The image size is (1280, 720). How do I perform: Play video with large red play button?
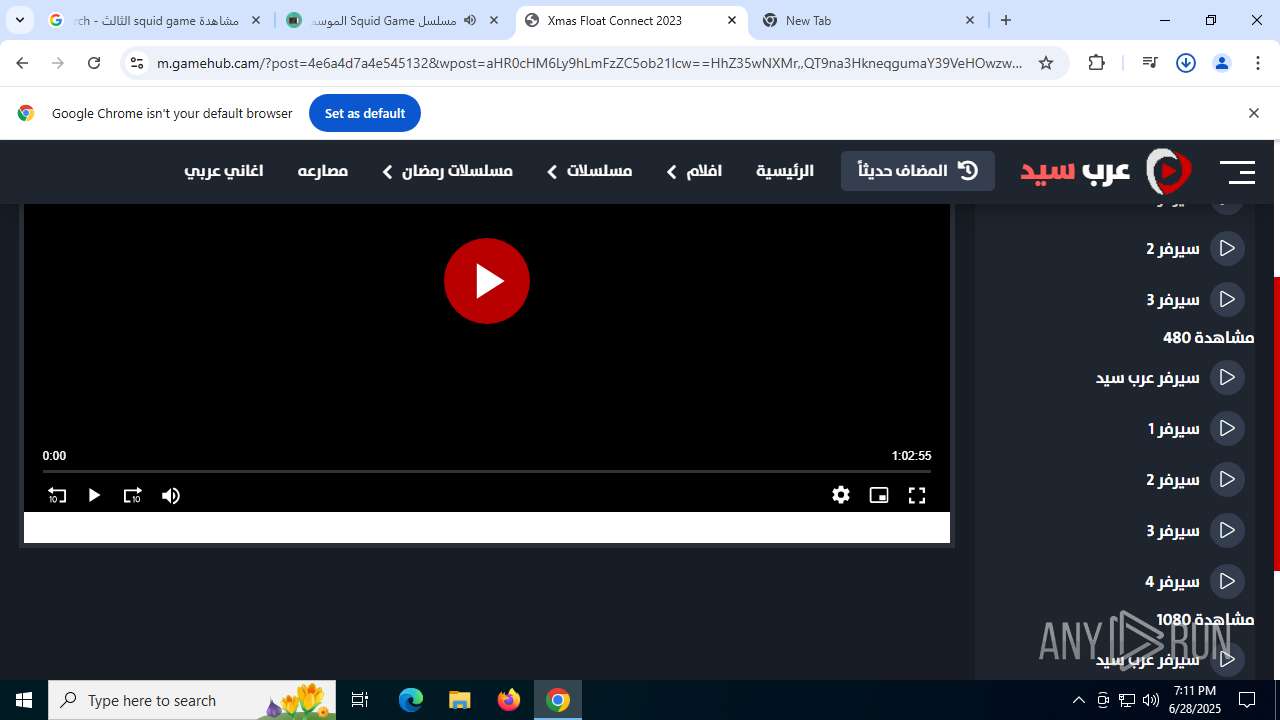(x=487, y=281)
